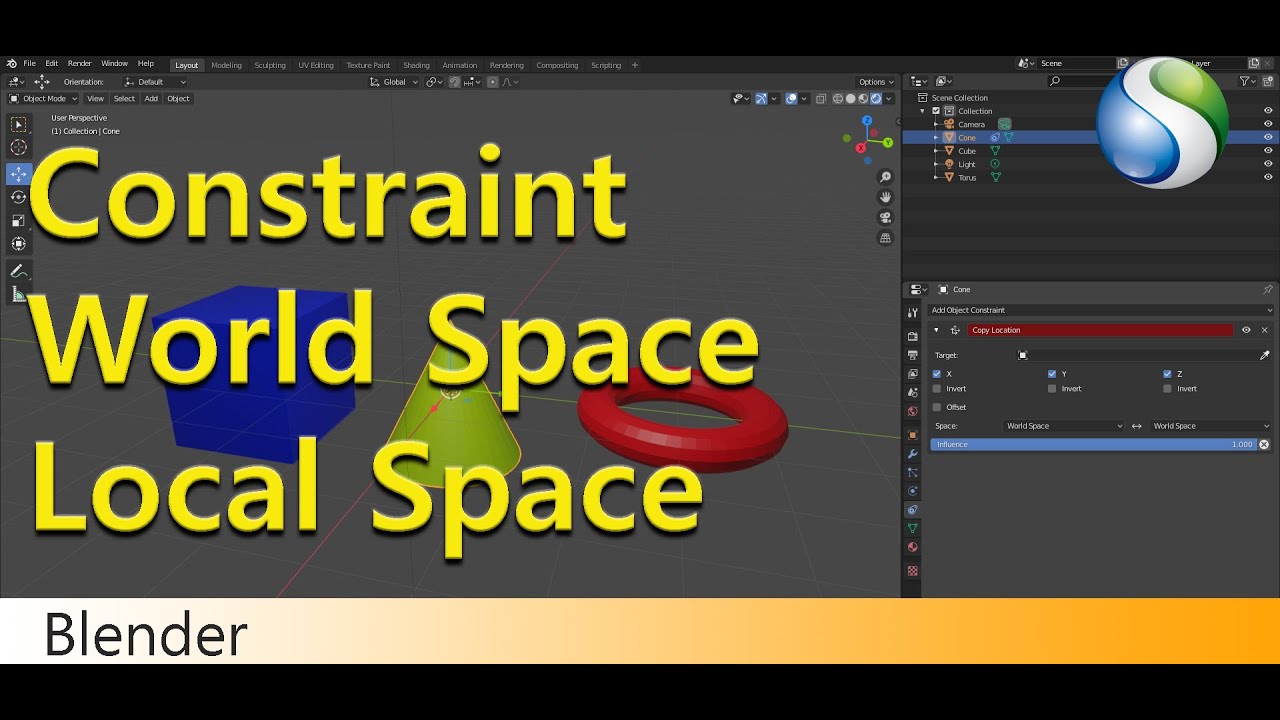1280x720 pixels.
Task: Toggle the Collection exclude checkbox
Action: pos(936,111)
